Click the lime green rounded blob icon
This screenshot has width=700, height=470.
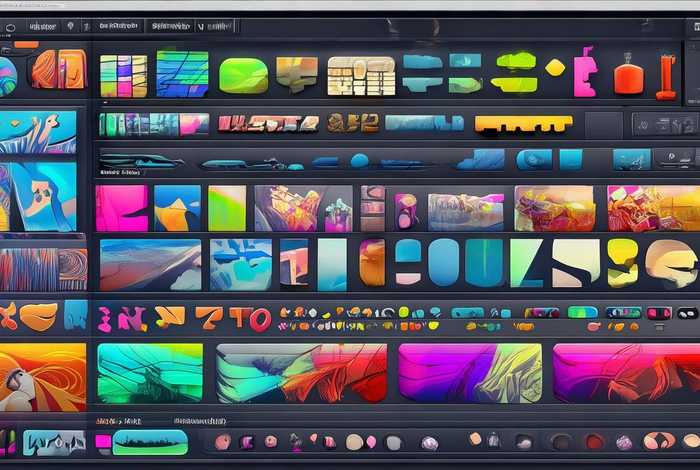243,75
